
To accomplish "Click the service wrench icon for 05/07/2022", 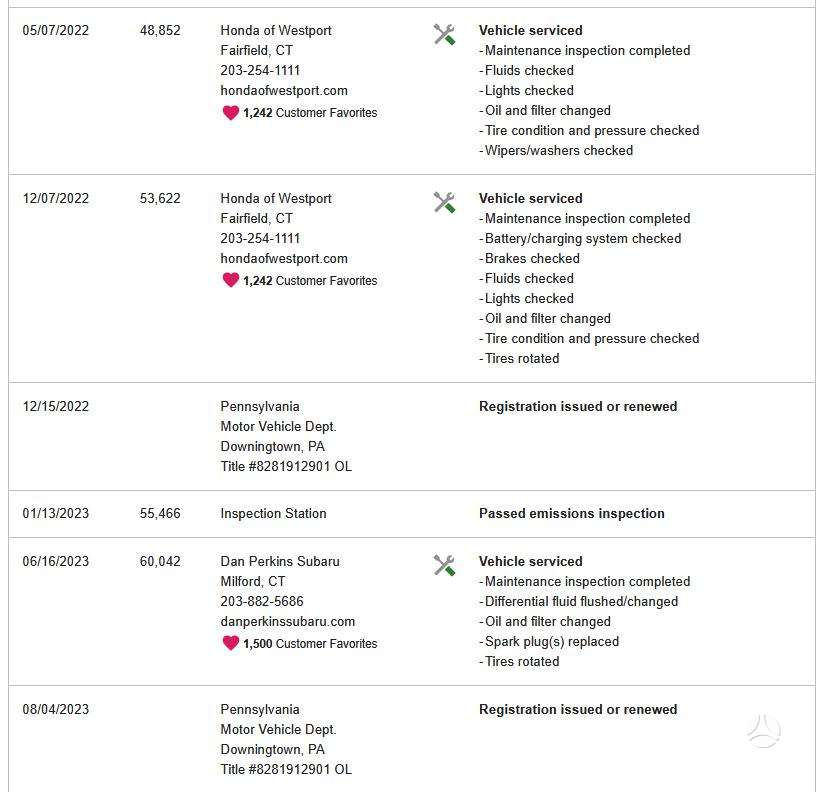I will 444,35.
